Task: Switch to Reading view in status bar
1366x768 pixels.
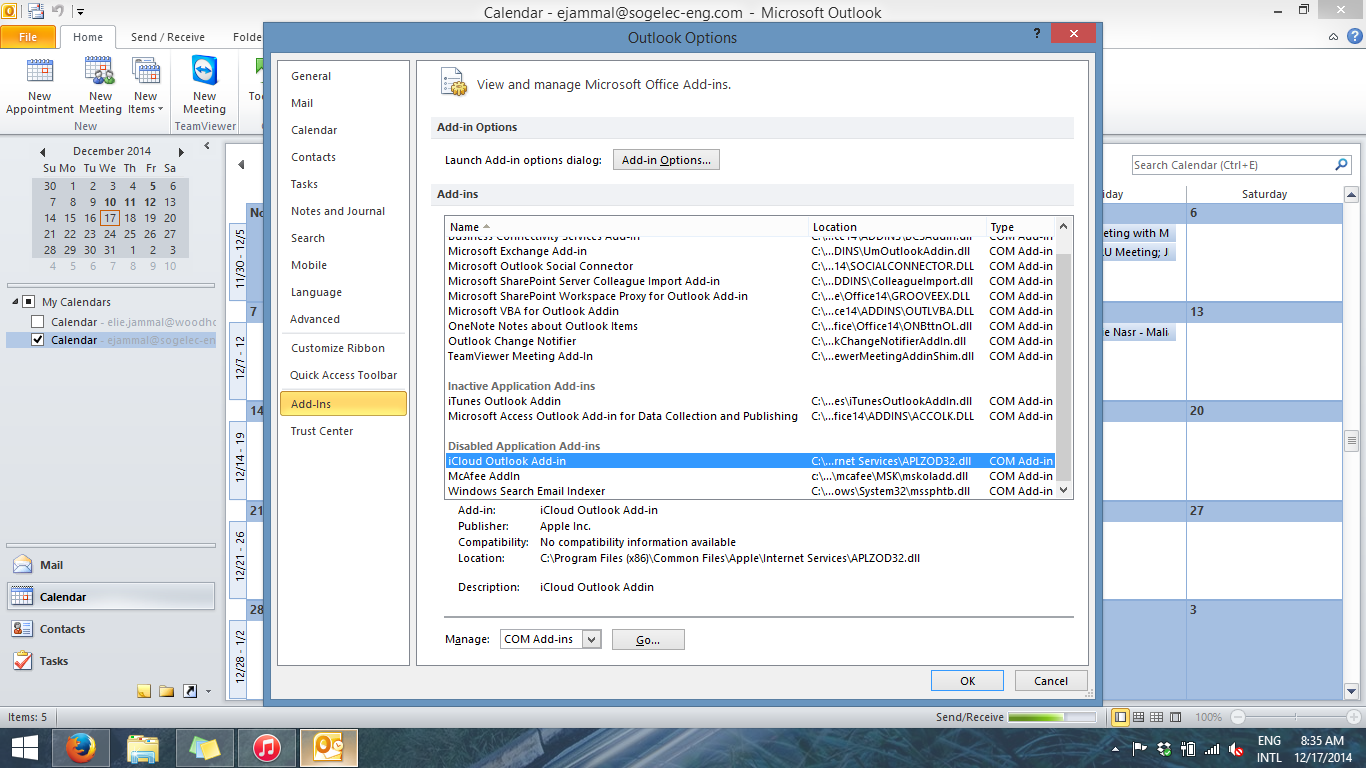Action: [x=1175, y=717]
